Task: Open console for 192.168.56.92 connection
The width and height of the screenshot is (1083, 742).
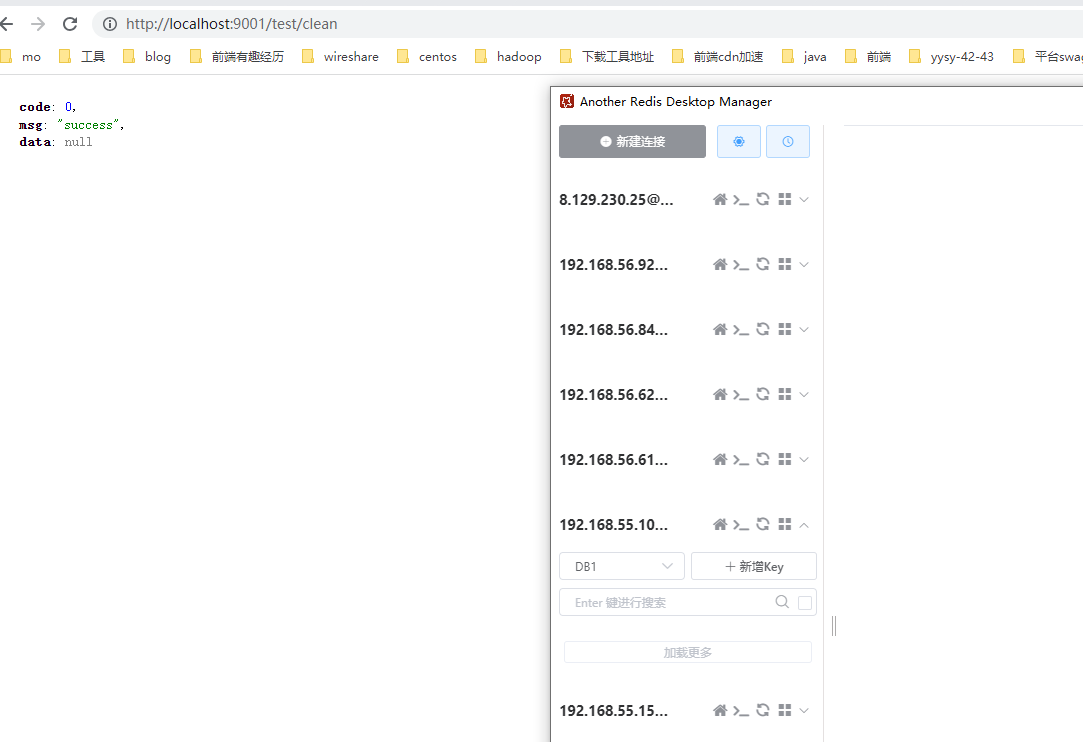Action: coord(741,265)
